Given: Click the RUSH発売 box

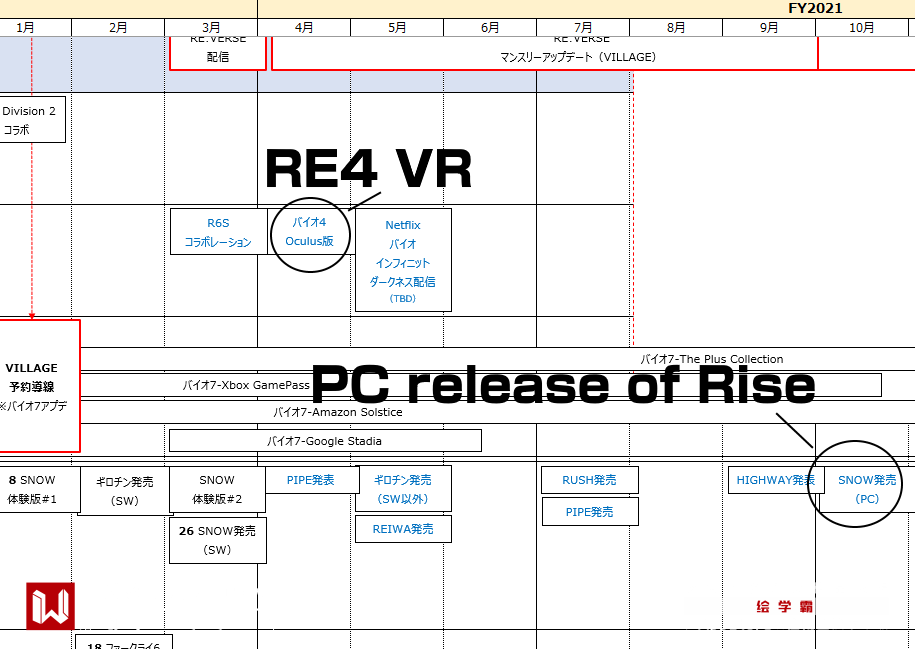Looking at the screenshot, I should pyautogui.click(x=589, y=480).
